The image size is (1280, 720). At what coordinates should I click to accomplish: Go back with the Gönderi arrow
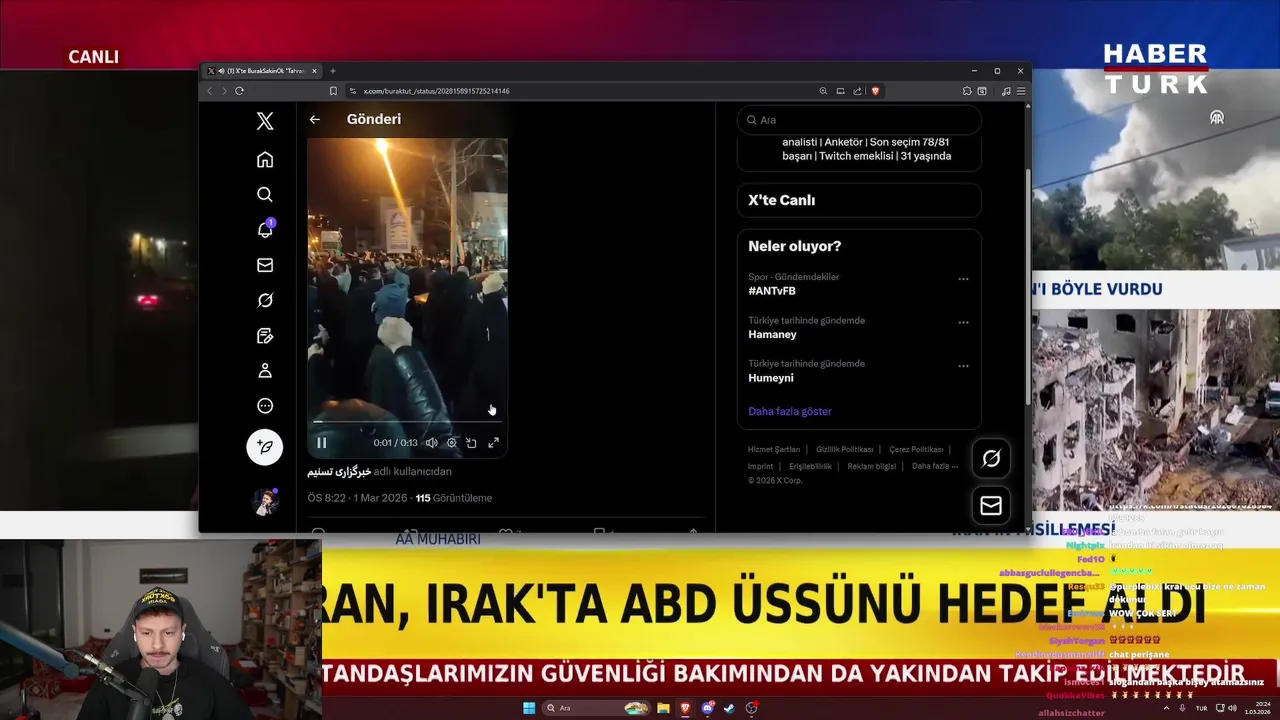click(315, 119)
